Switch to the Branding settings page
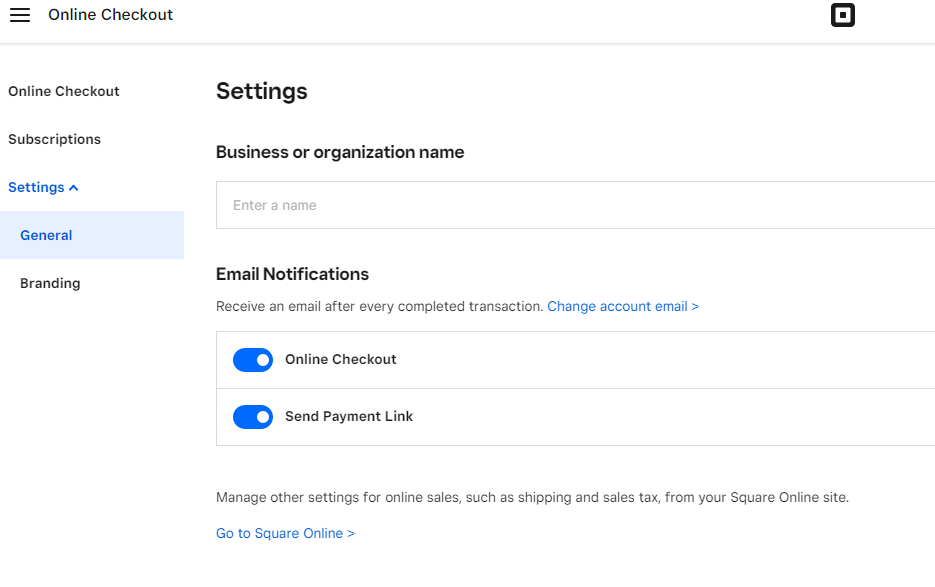Image resolution: width=935 pixels, height=587 pixels. (x=50, y=283)
